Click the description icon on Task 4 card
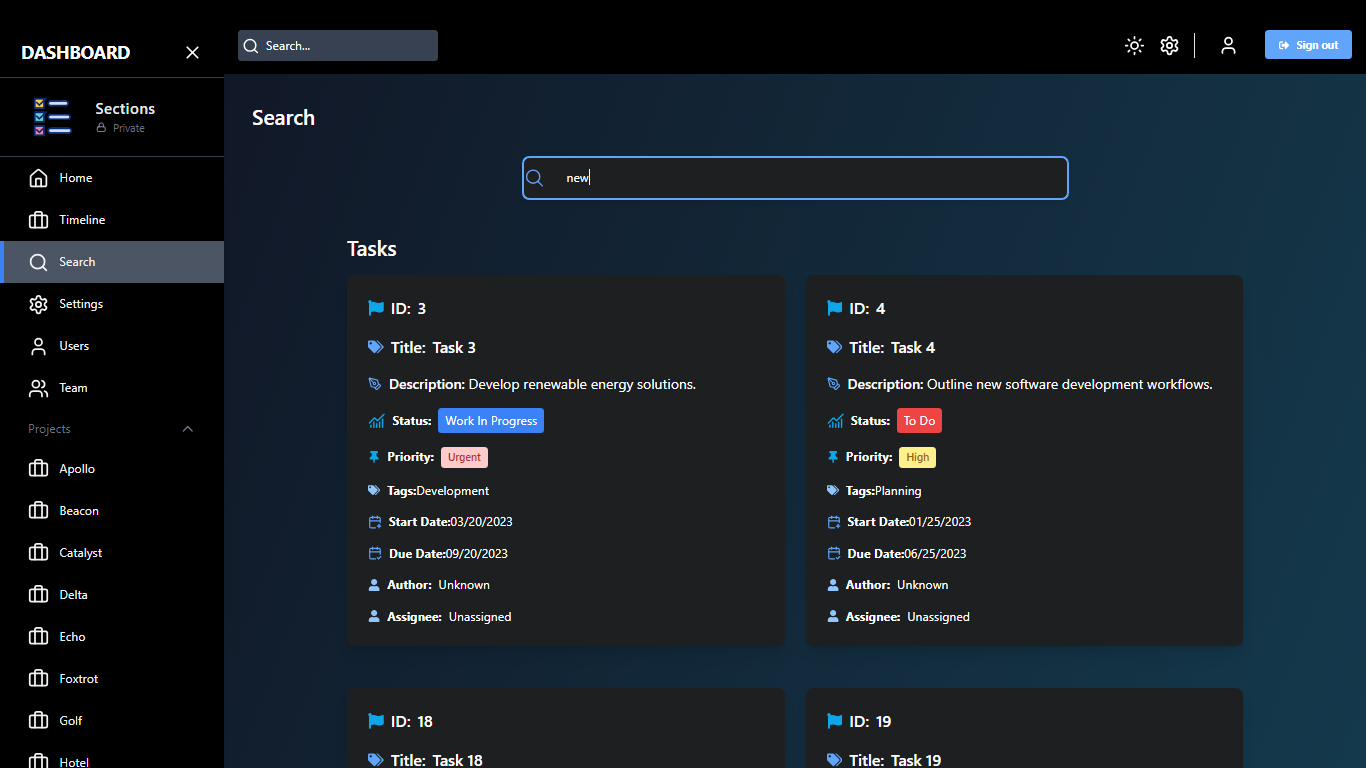1366x768 pixels. (833, 384)
